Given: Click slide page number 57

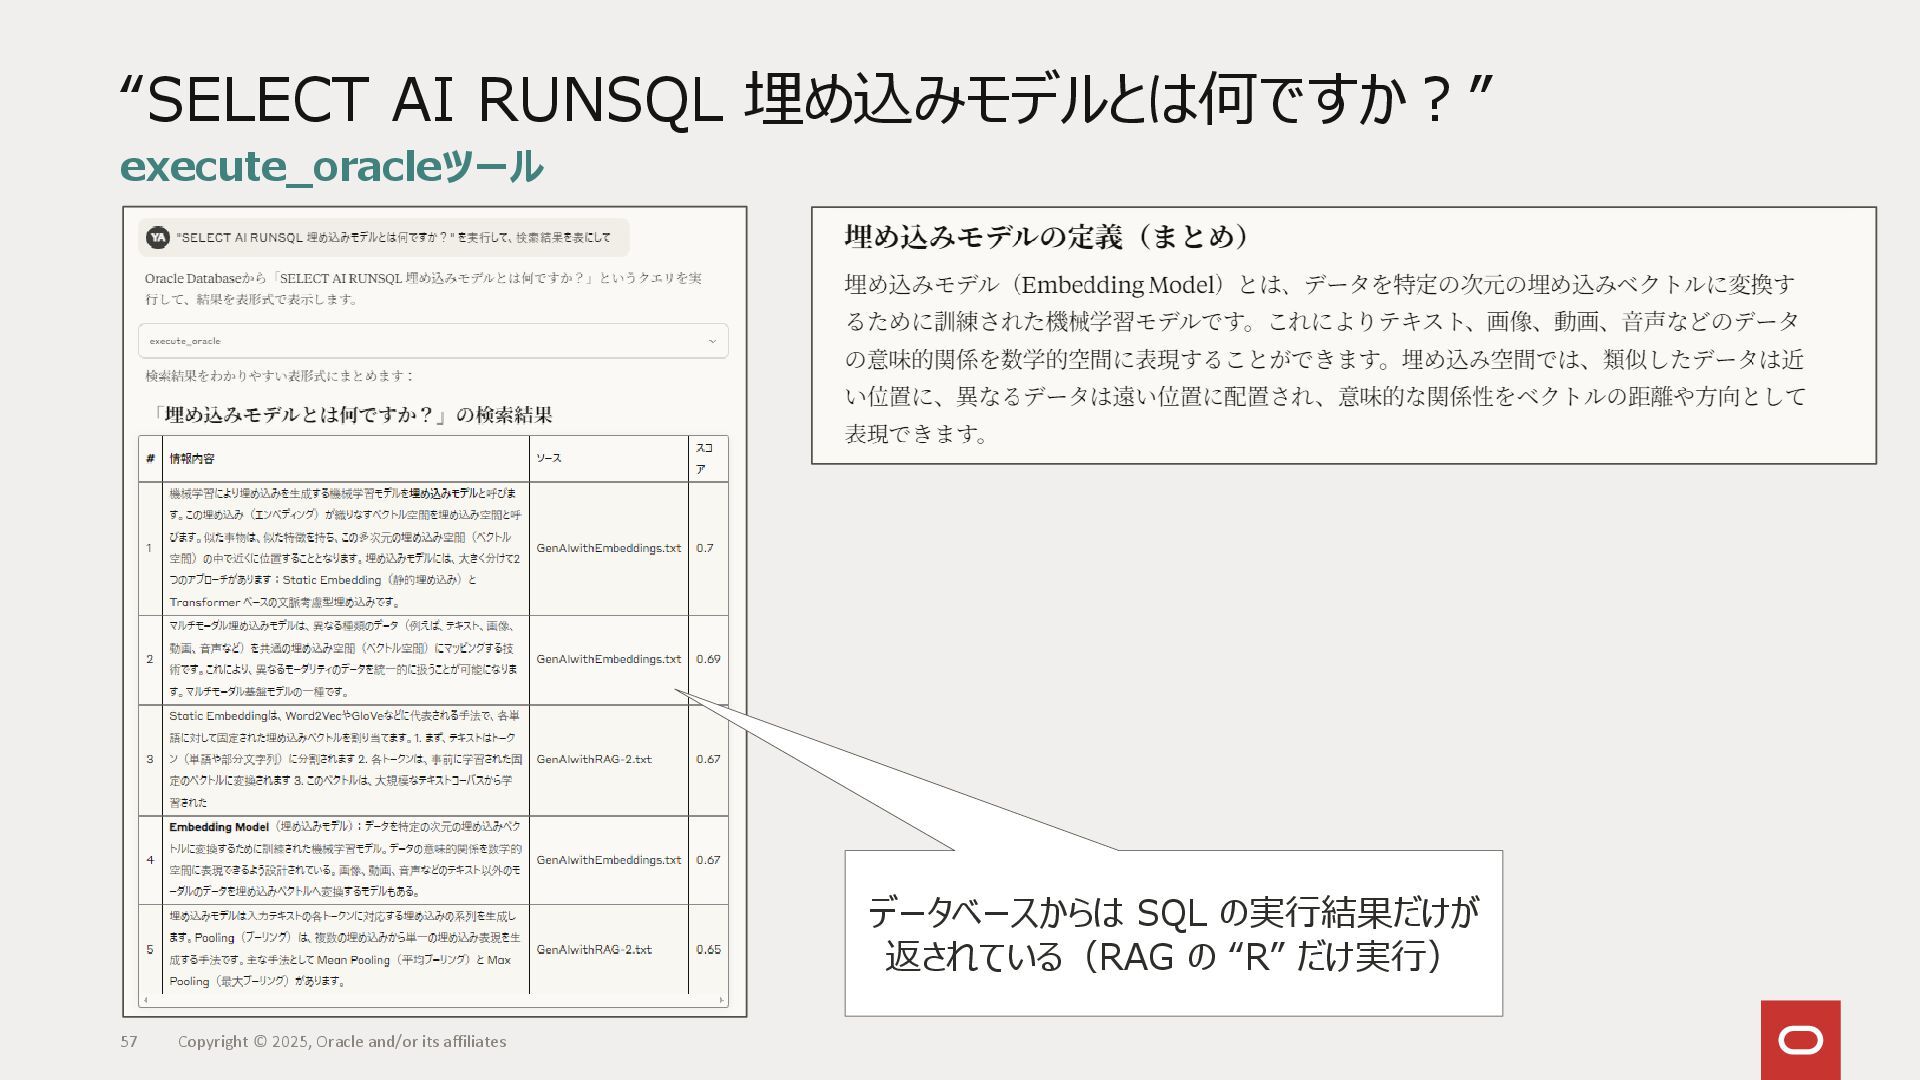Looking at the screenshot, I should 129,1041.
